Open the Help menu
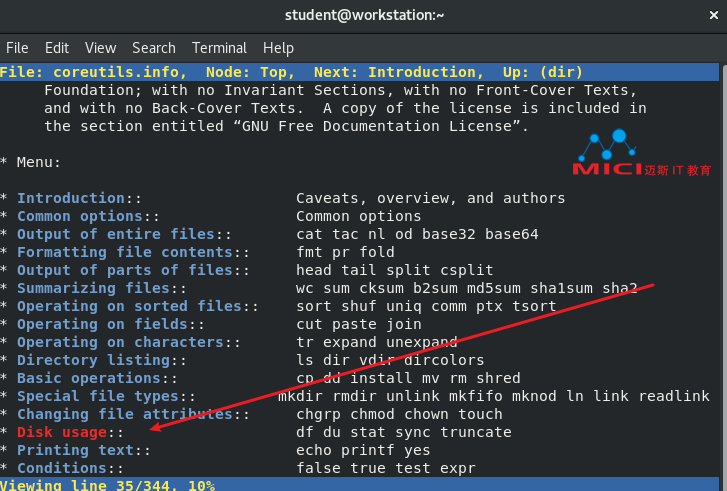 (278, 48)
